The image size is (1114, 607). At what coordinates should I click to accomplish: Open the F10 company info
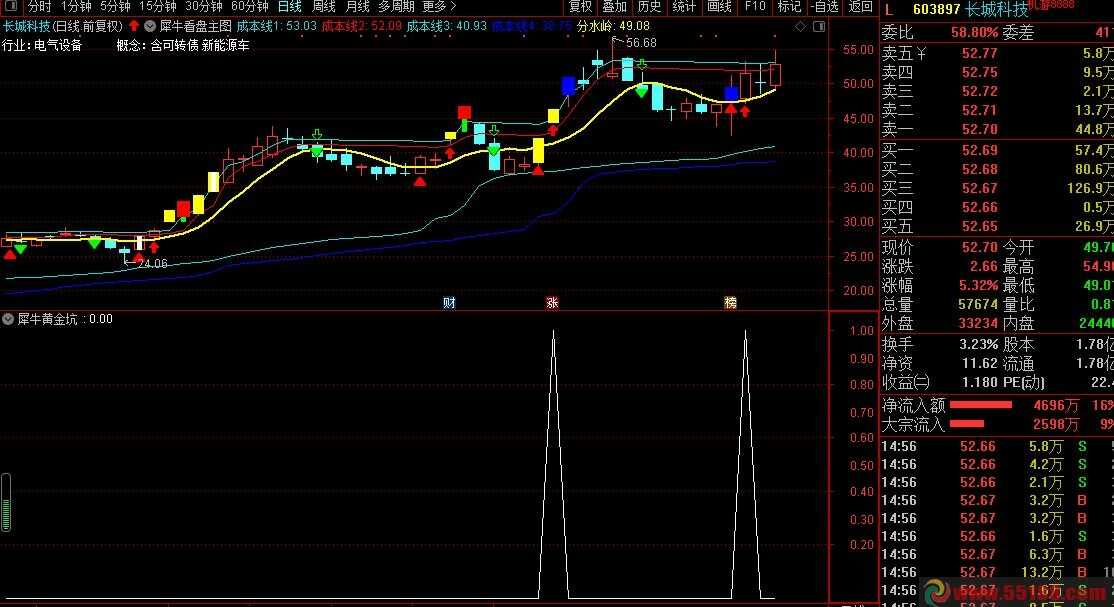tap(755, 6)
